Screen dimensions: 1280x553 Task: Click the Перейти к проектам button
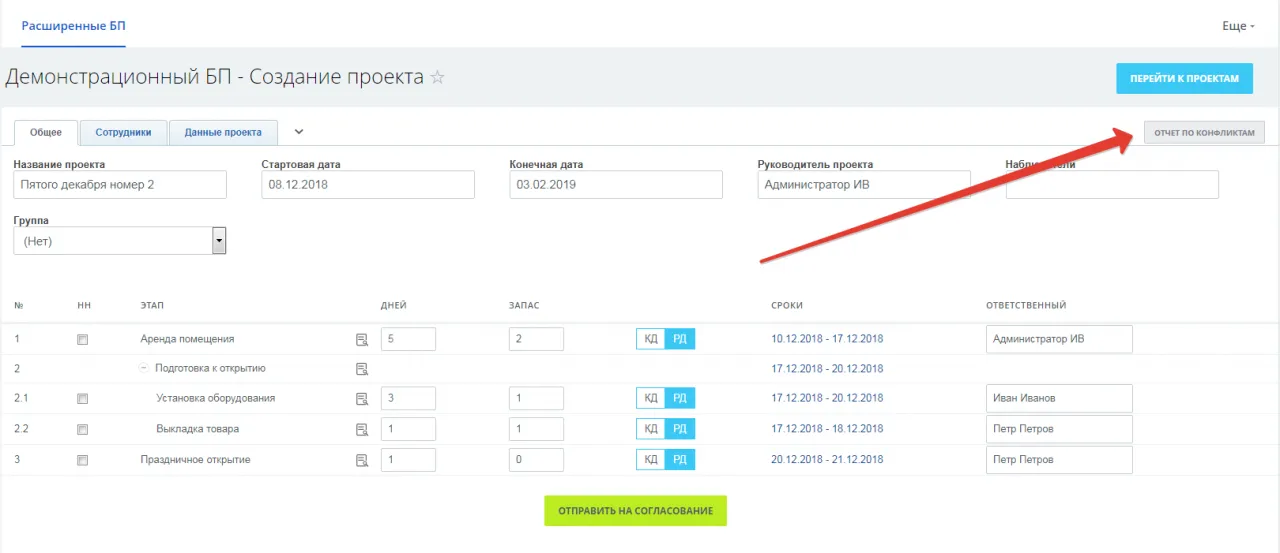pos(1184,78)
